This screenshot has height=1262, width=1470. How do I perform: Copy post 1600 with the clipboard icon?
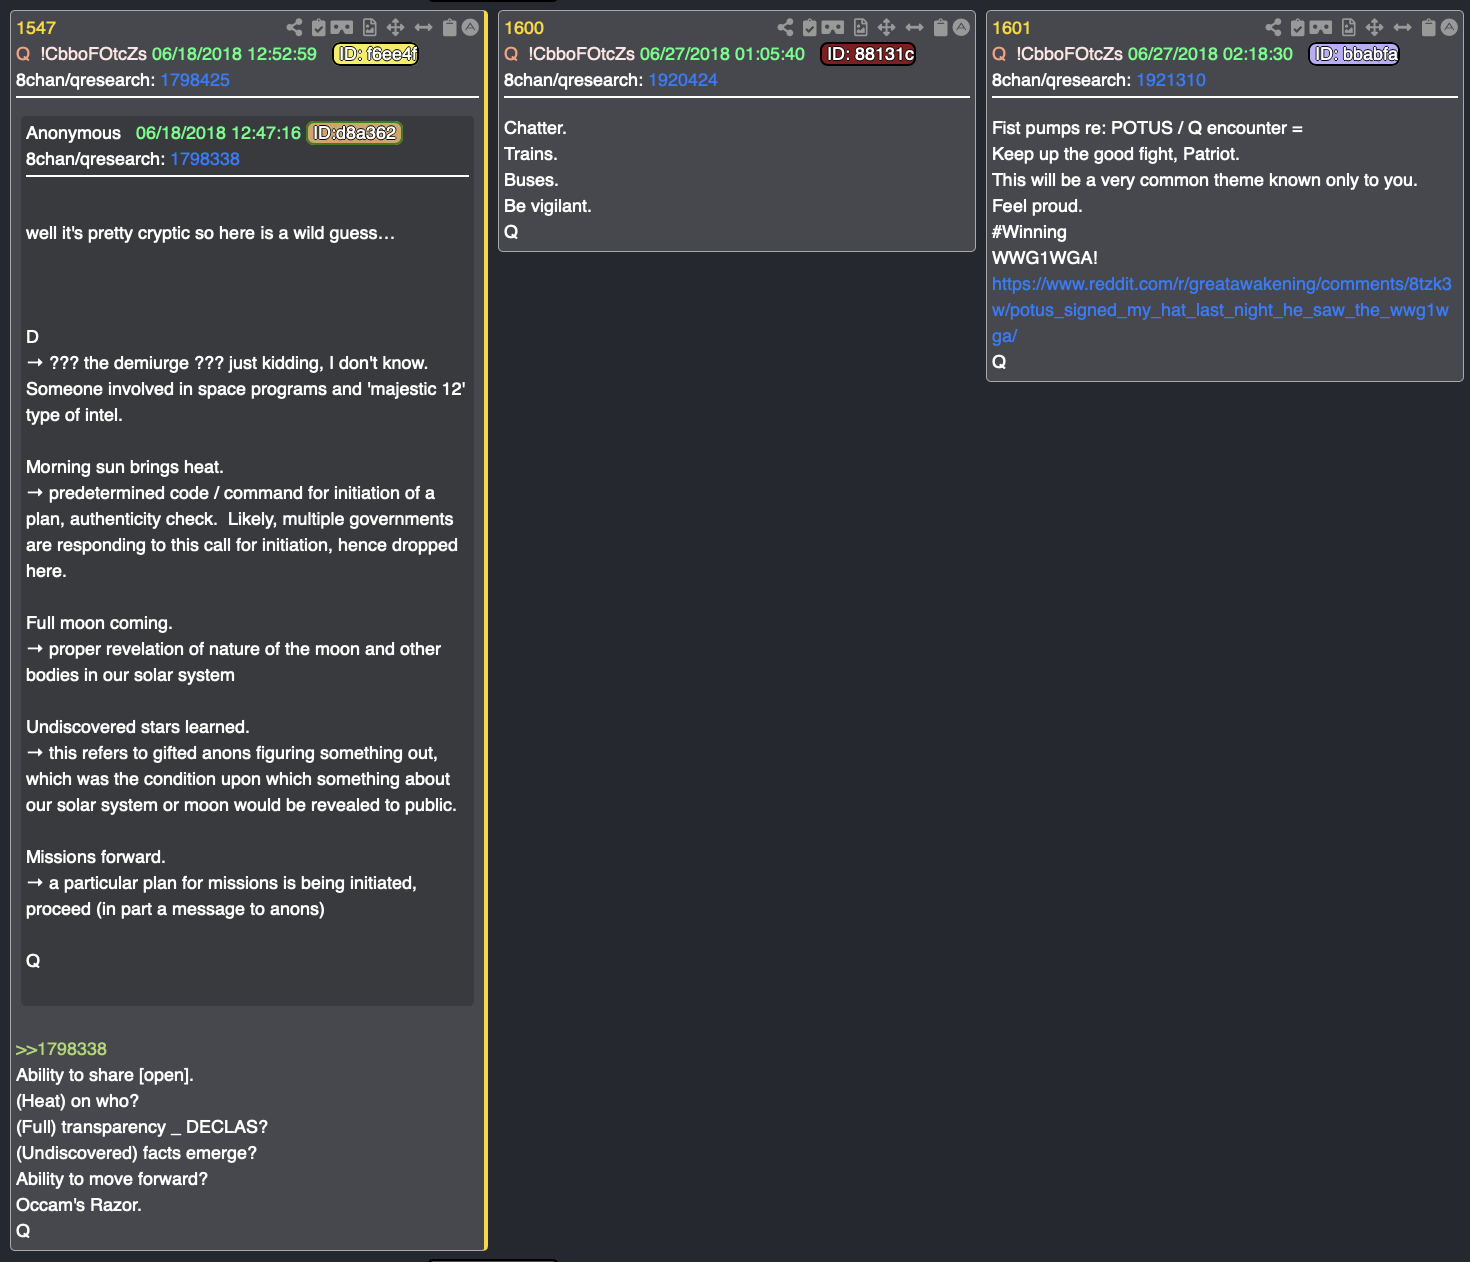click(x=941, y=28)
